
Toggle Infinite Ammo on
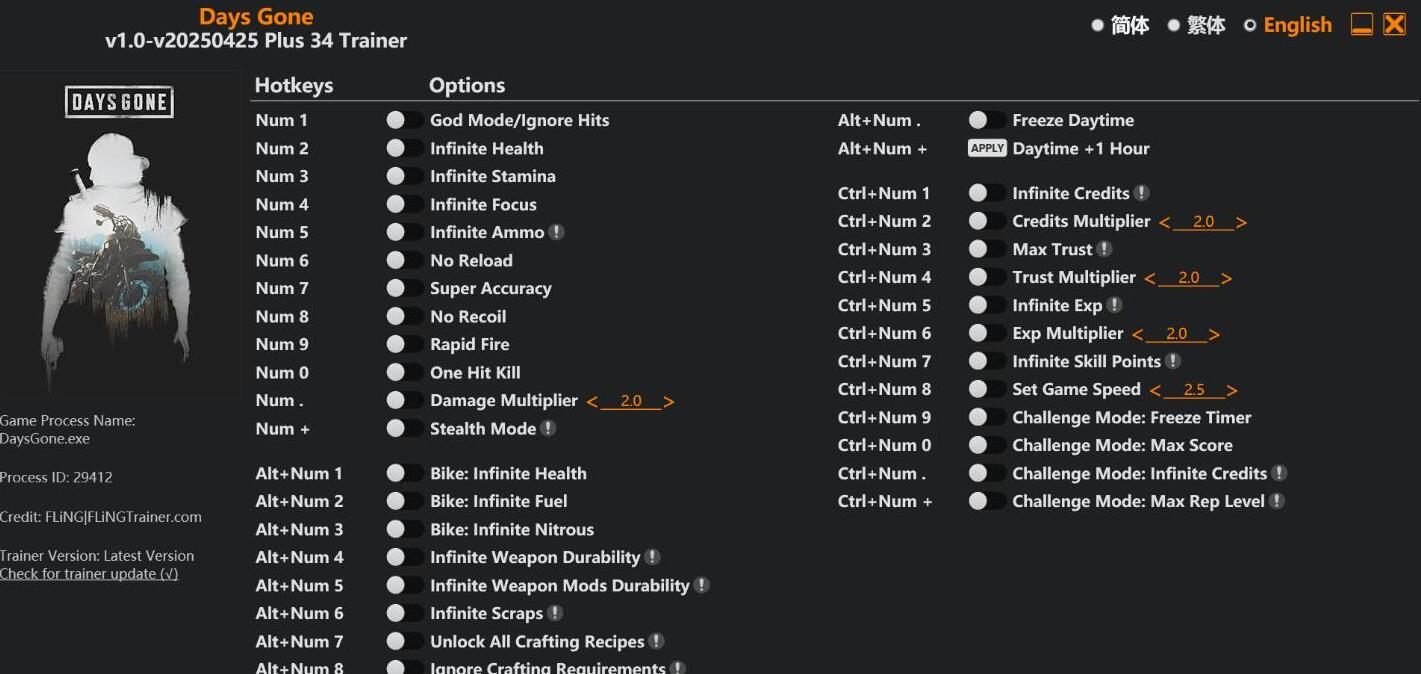click(404, 232)
